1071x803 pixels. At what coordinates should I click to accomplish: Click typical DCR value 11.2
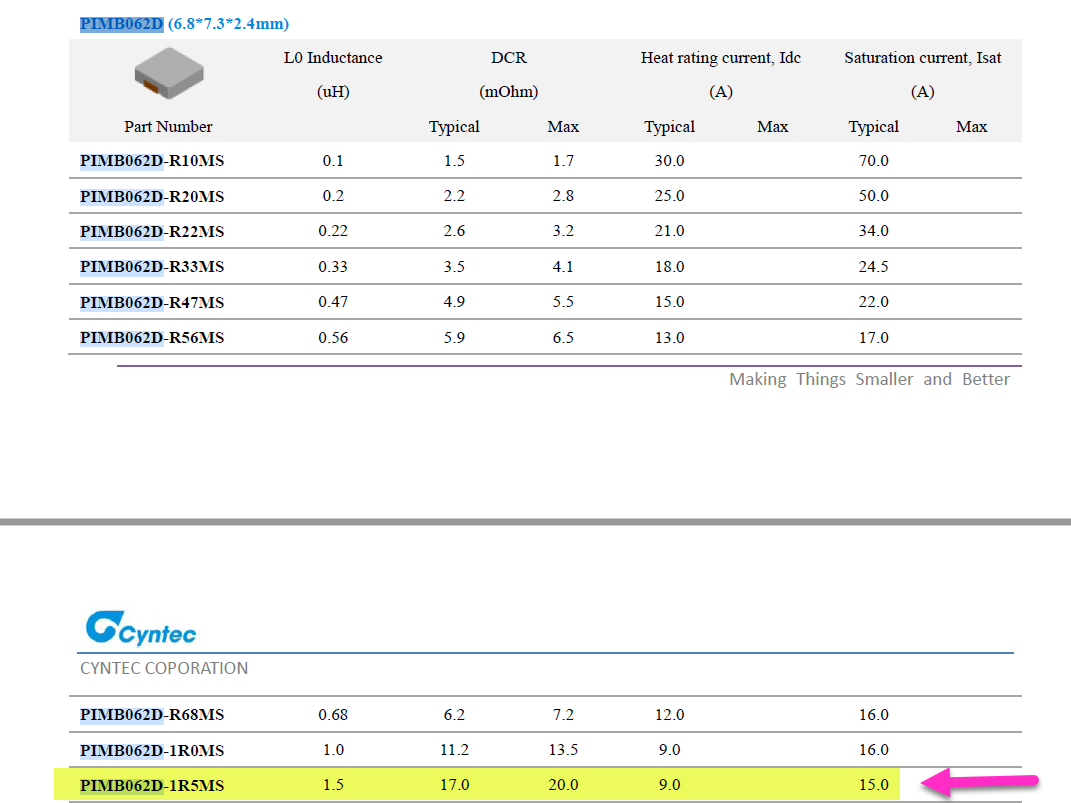(454, 750)
